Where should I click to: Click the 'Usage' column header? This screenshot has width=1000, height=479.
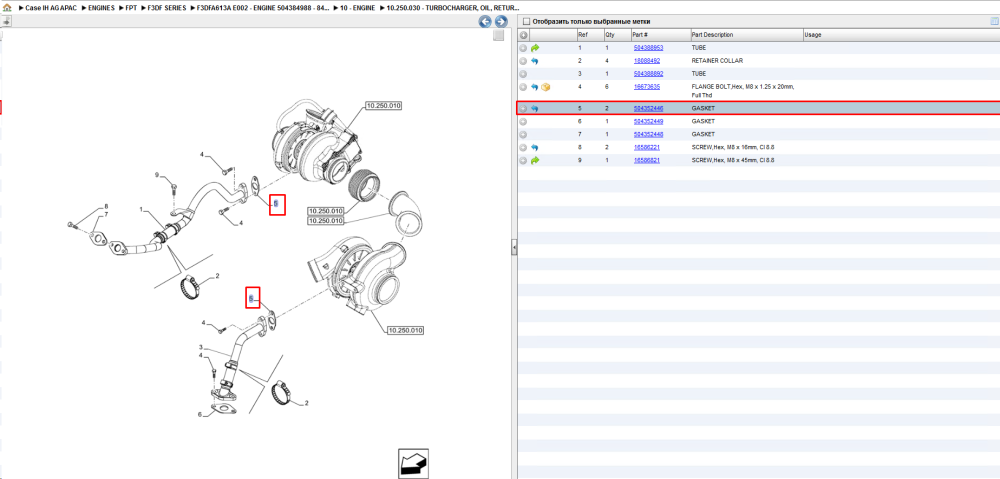(x=901, y=35)
